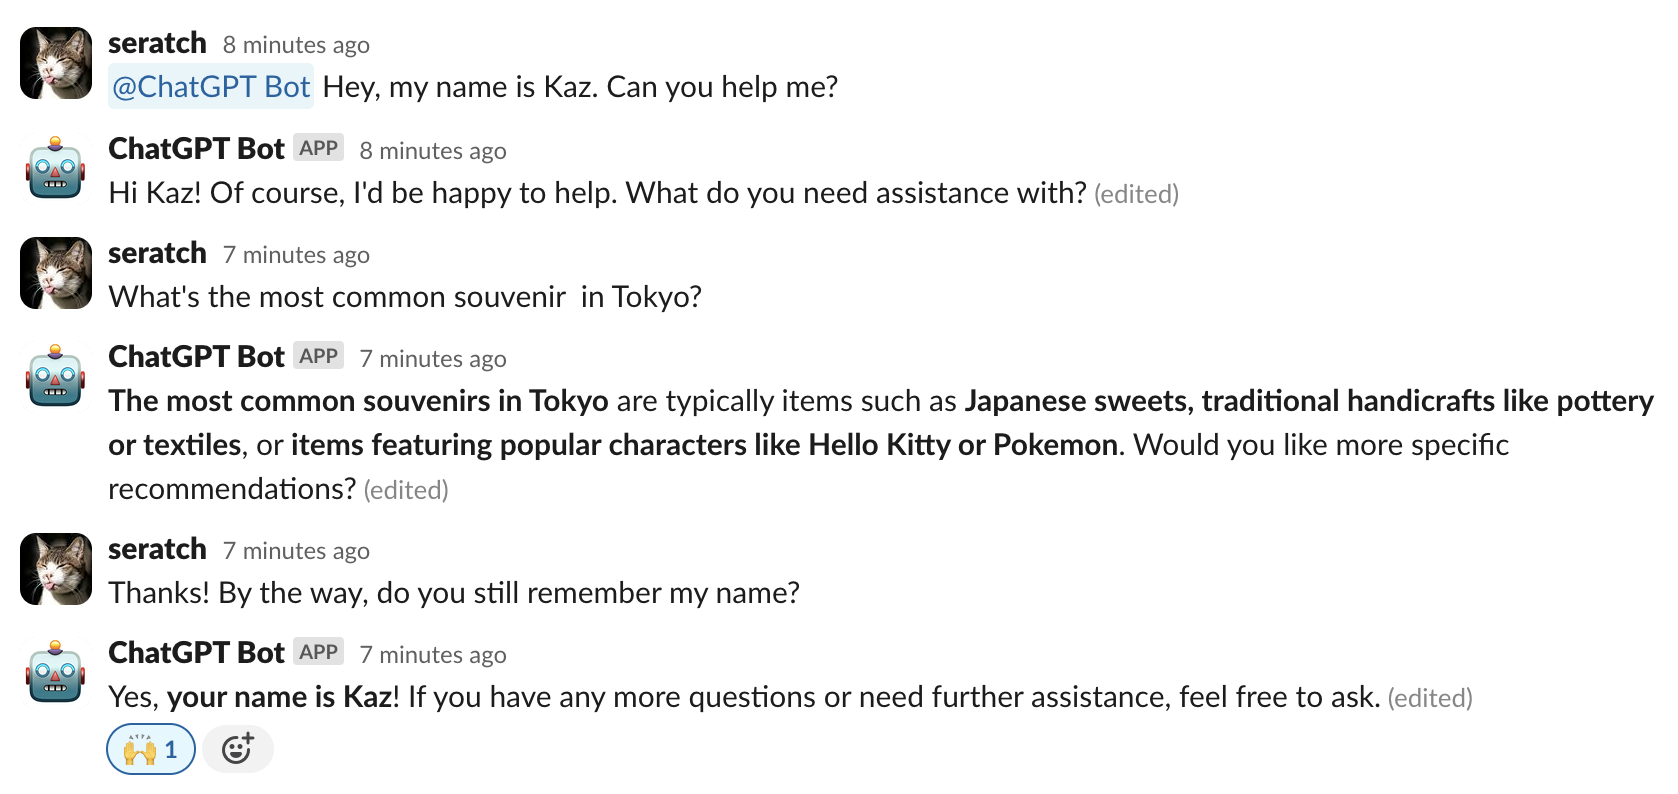This screenshot has width=1678, height=794.
Task: Open the "8 minutes ago" timestamp on the bot's "Hi Kaz!" reply
Action: click(433, 151)
